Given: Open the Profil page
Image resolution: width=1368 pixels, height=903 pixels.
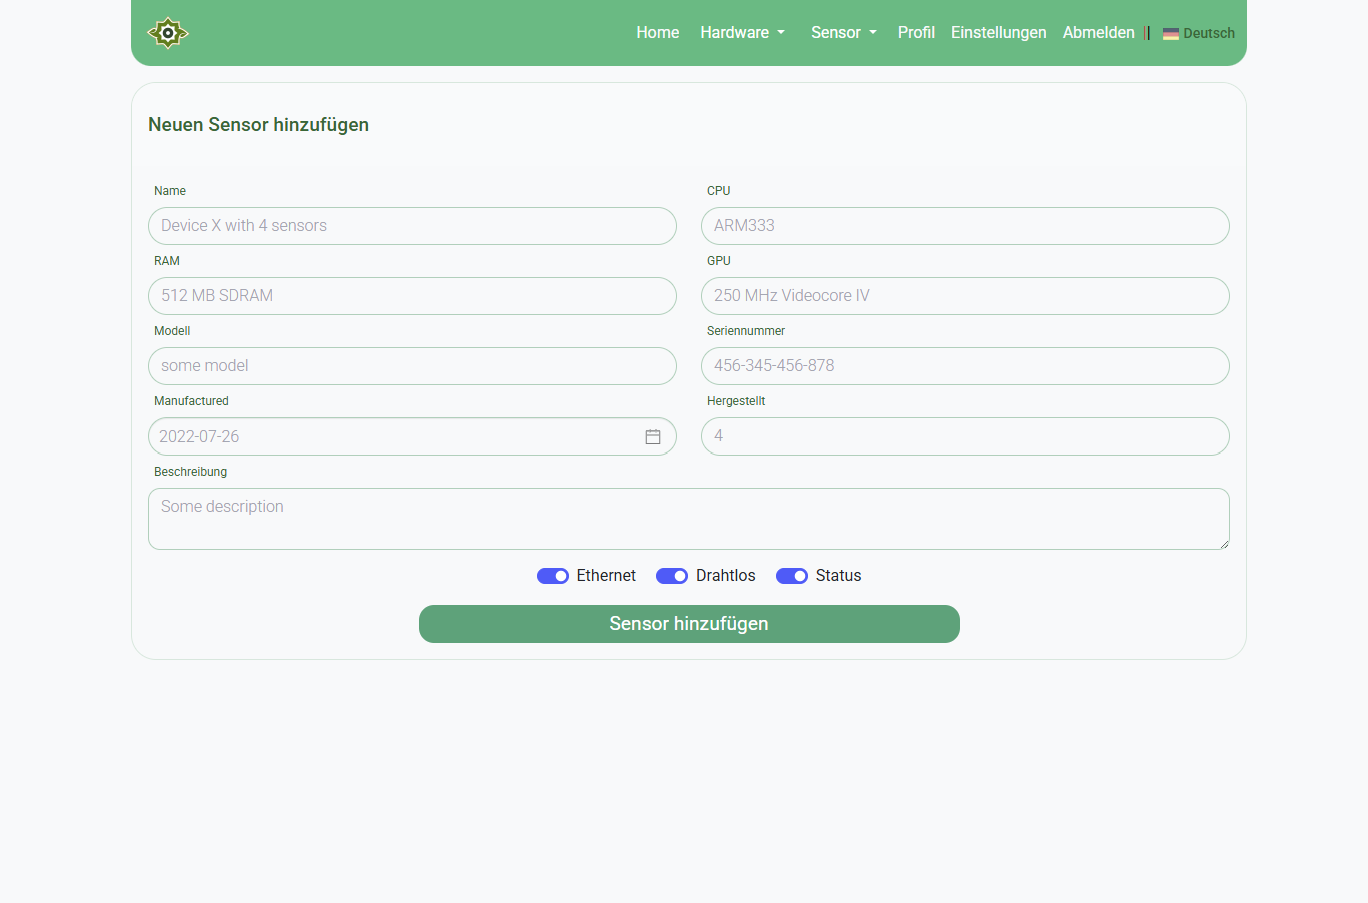Looking at the screenshot, I should [916, 33].
